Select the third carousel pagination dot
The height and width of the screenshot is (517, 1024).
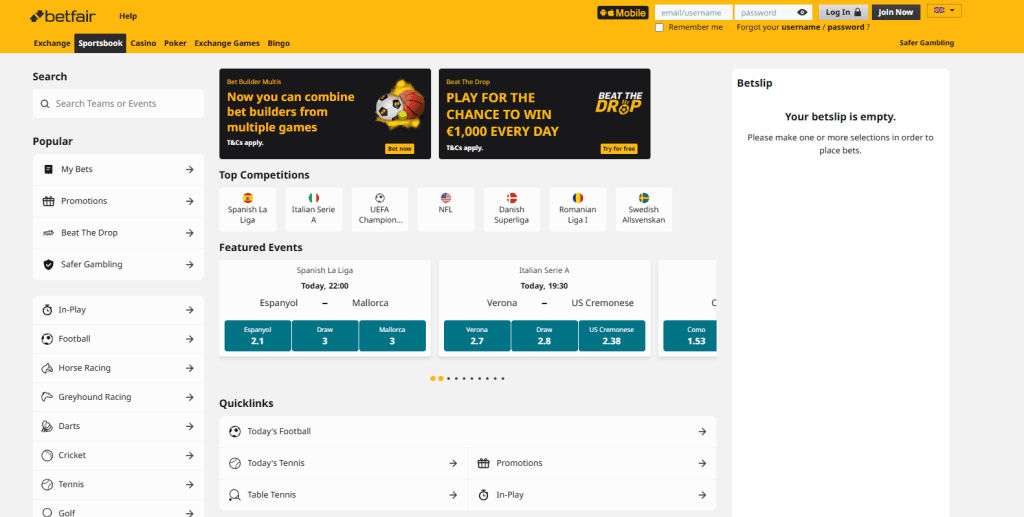pyautogui.click(x=449, y=379)
